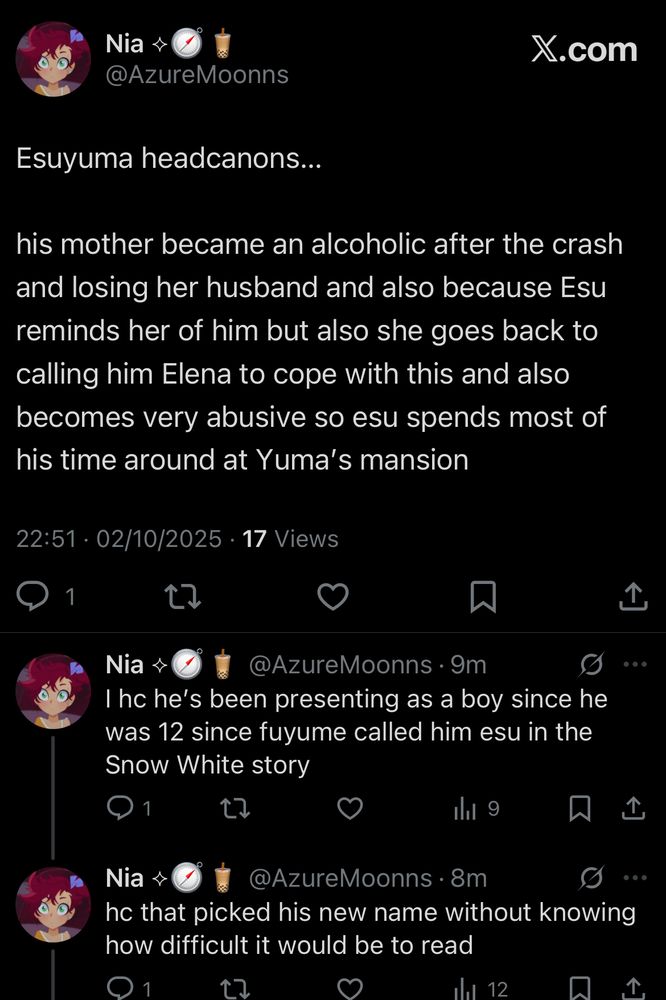Tap the Grok icon on the 8m reply
The width and height of the screenshot is (666, 1000).
point(592,878)
